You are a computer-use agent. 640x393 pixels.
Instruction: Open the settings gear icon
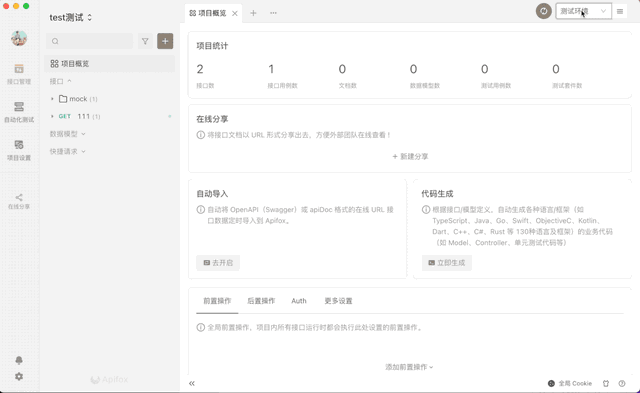(19, 376)
